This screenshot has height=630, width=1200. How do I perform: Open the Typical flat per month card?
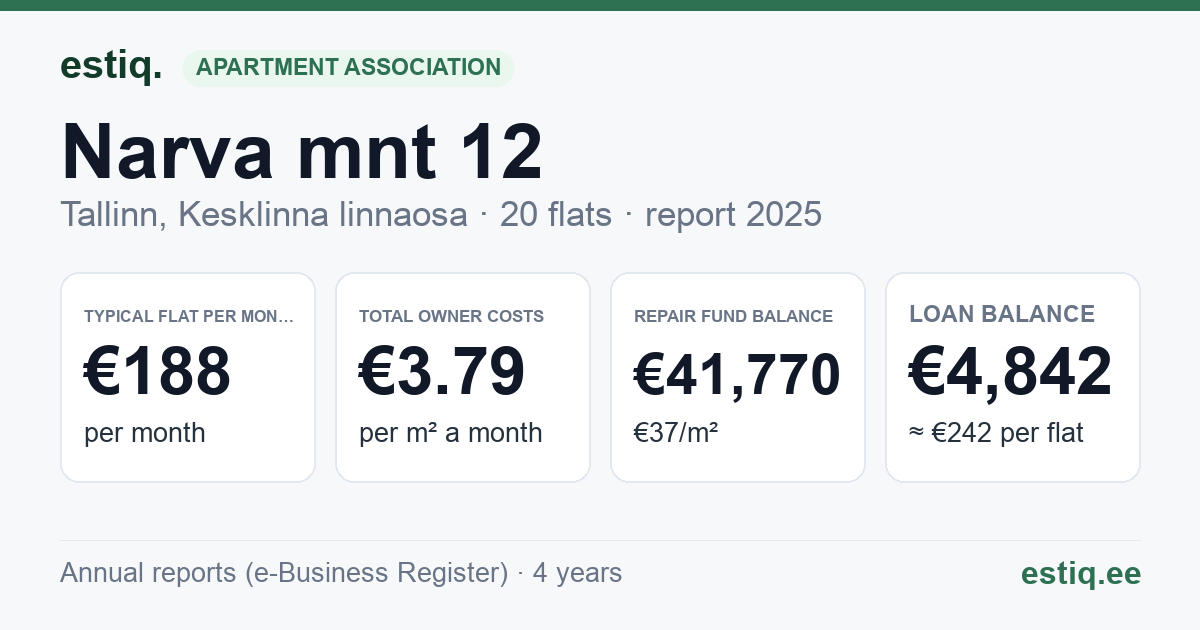188,377
